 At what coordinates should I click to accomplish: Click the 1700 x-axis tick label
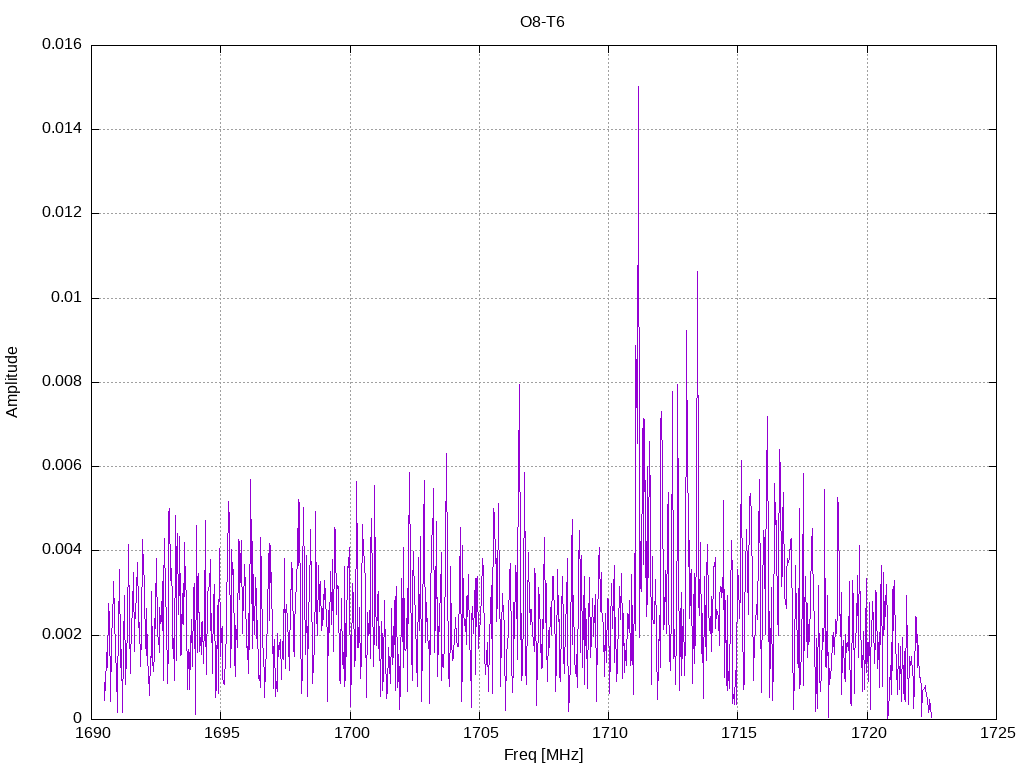(x=350, y=733)
